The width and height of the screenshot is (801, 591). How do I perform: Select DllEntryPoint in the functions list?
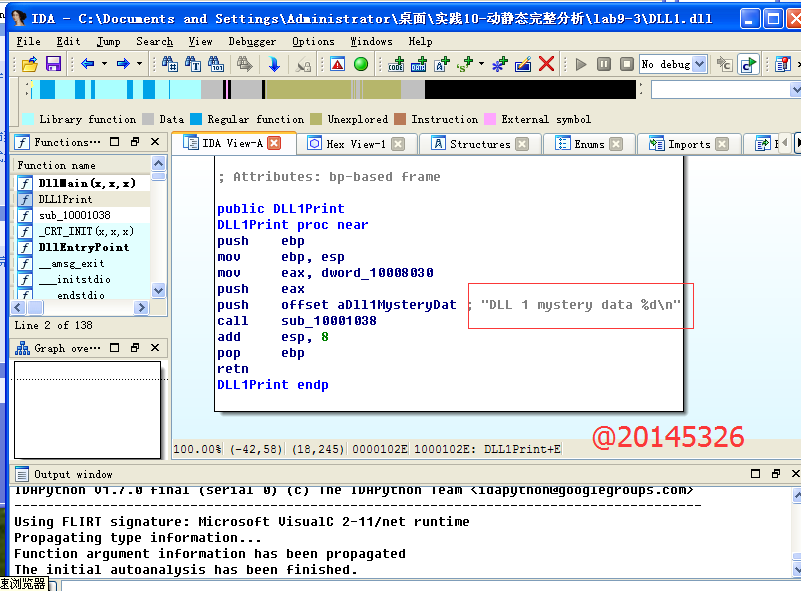[x=83, y=247]
